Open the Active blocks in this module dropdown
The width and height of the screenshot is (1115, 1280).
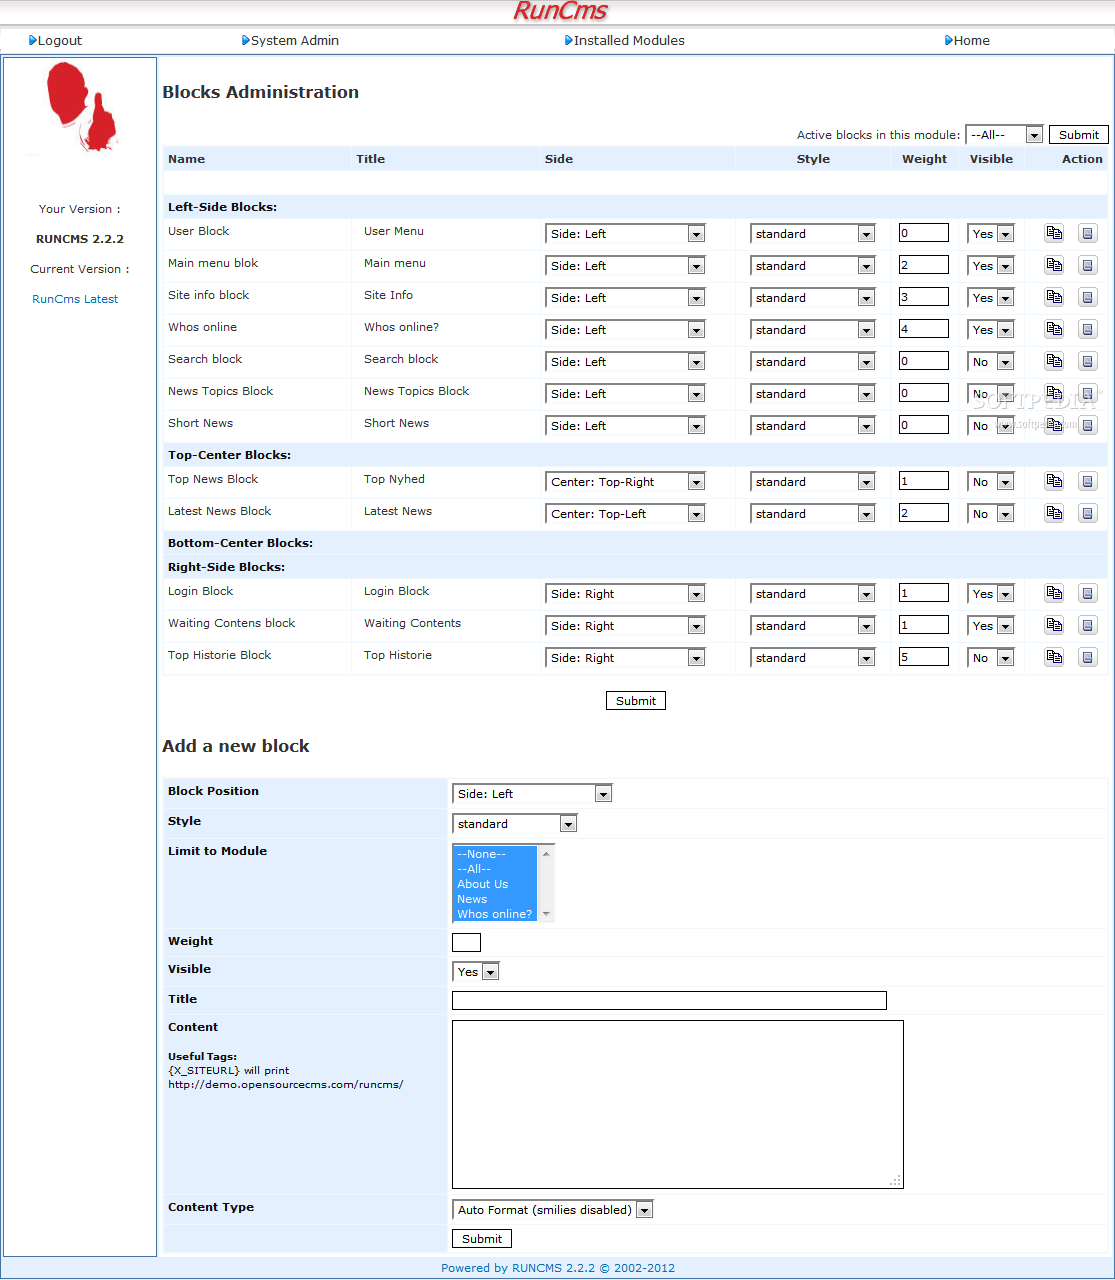(x=1004, y=135)
